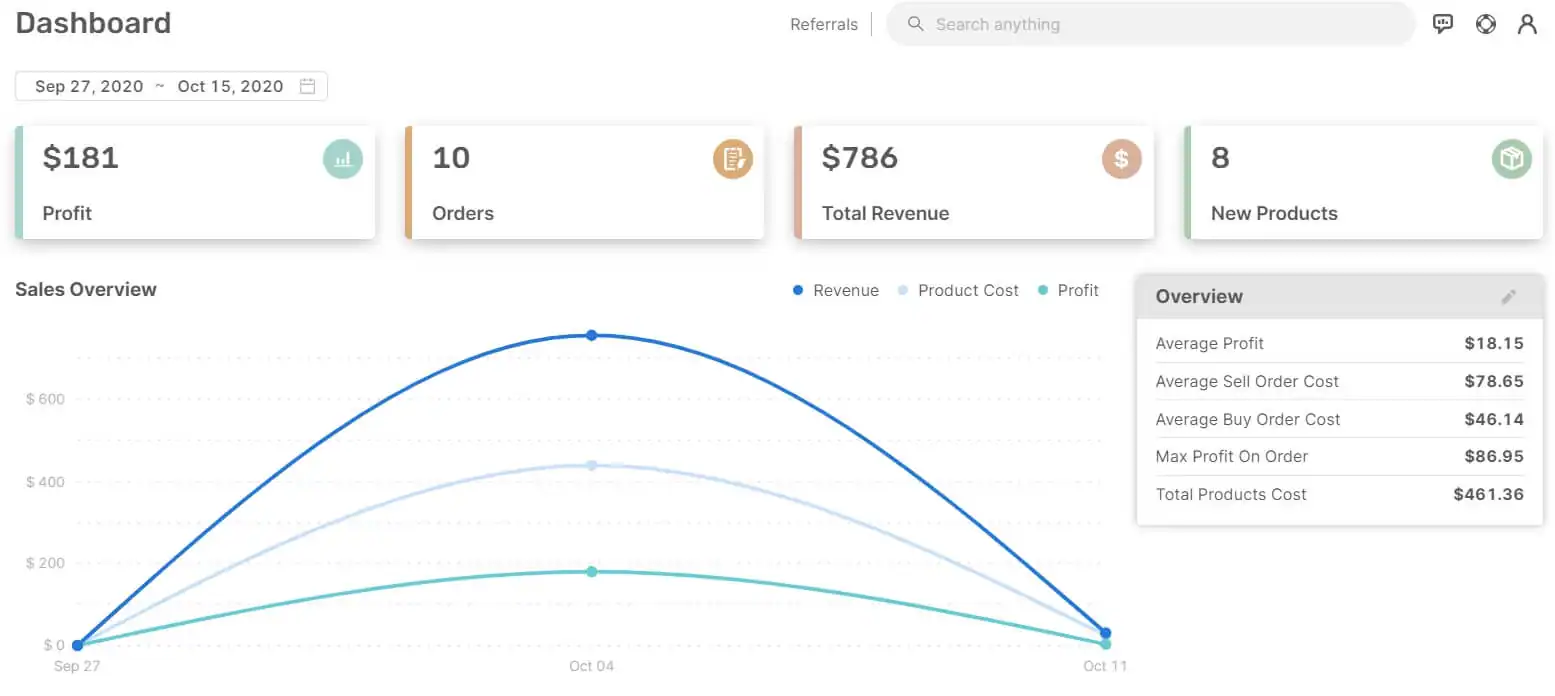This screenshot has height=696, width=1555.
Task: Toggle the Revenue series in the chart legend
Action: click(835, 290)
